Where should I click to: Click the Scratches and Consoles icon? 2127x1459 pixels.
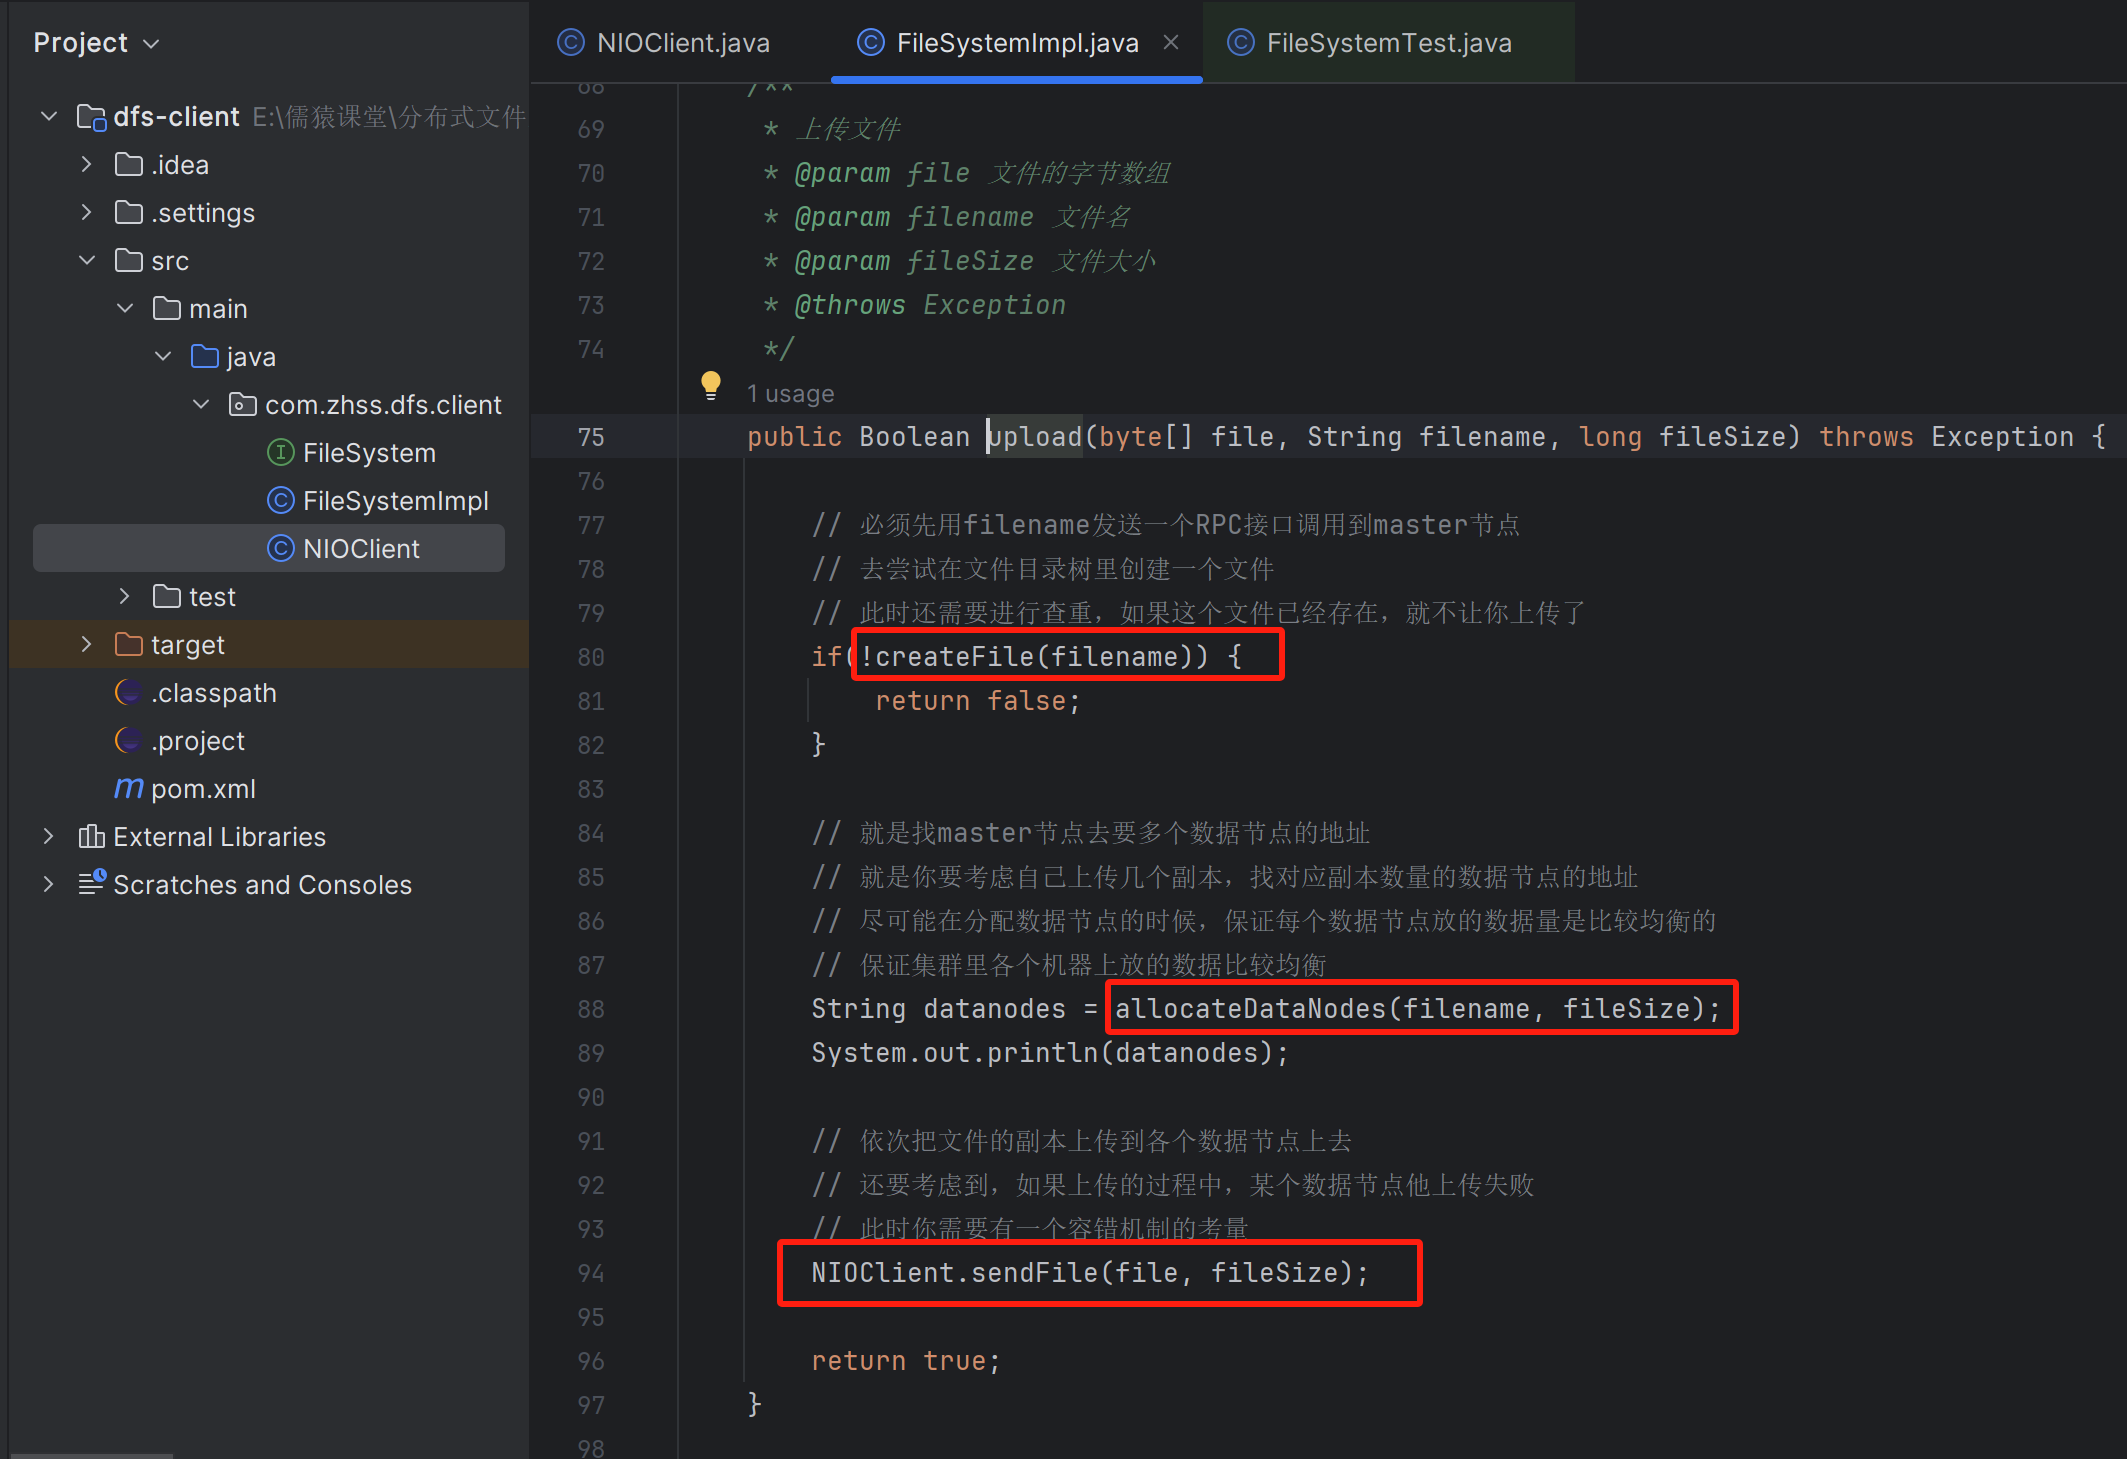click(92, 882)
